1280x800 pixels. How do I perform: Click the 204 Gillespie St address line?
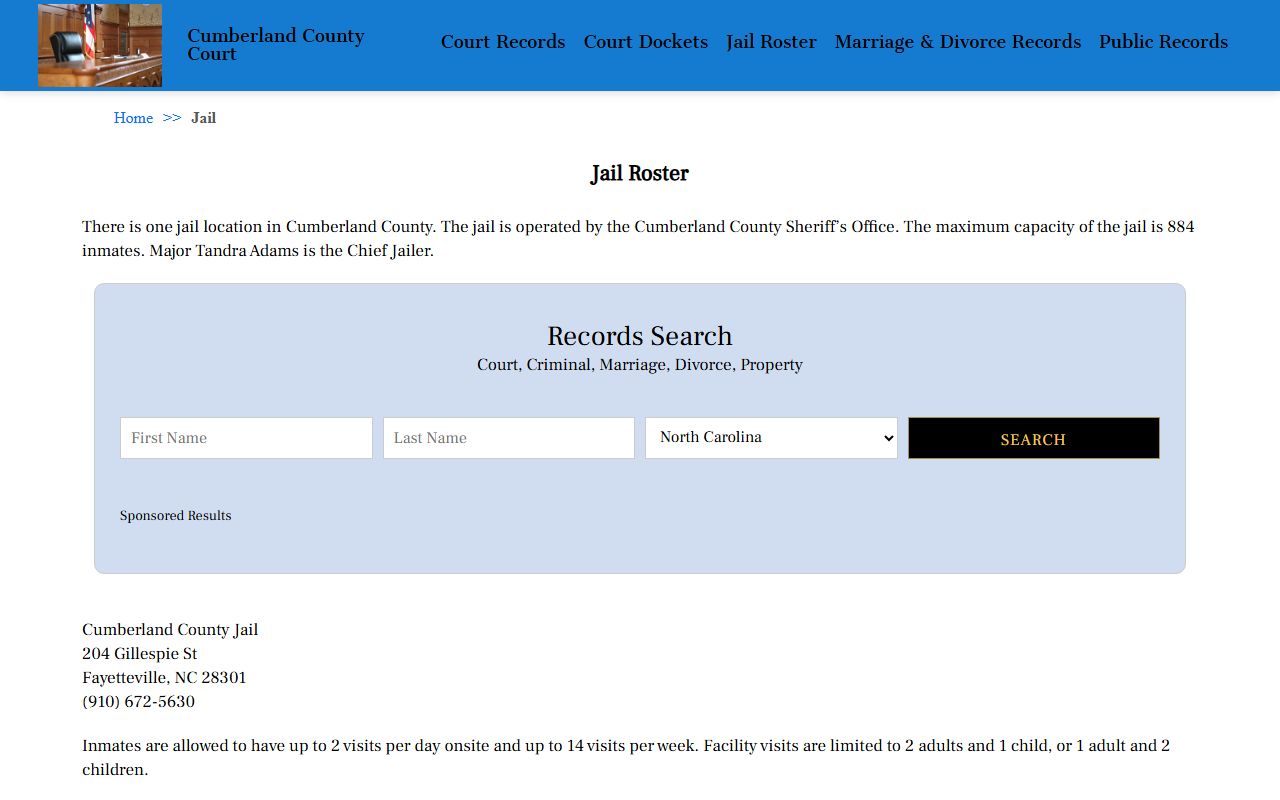(139, 654)
